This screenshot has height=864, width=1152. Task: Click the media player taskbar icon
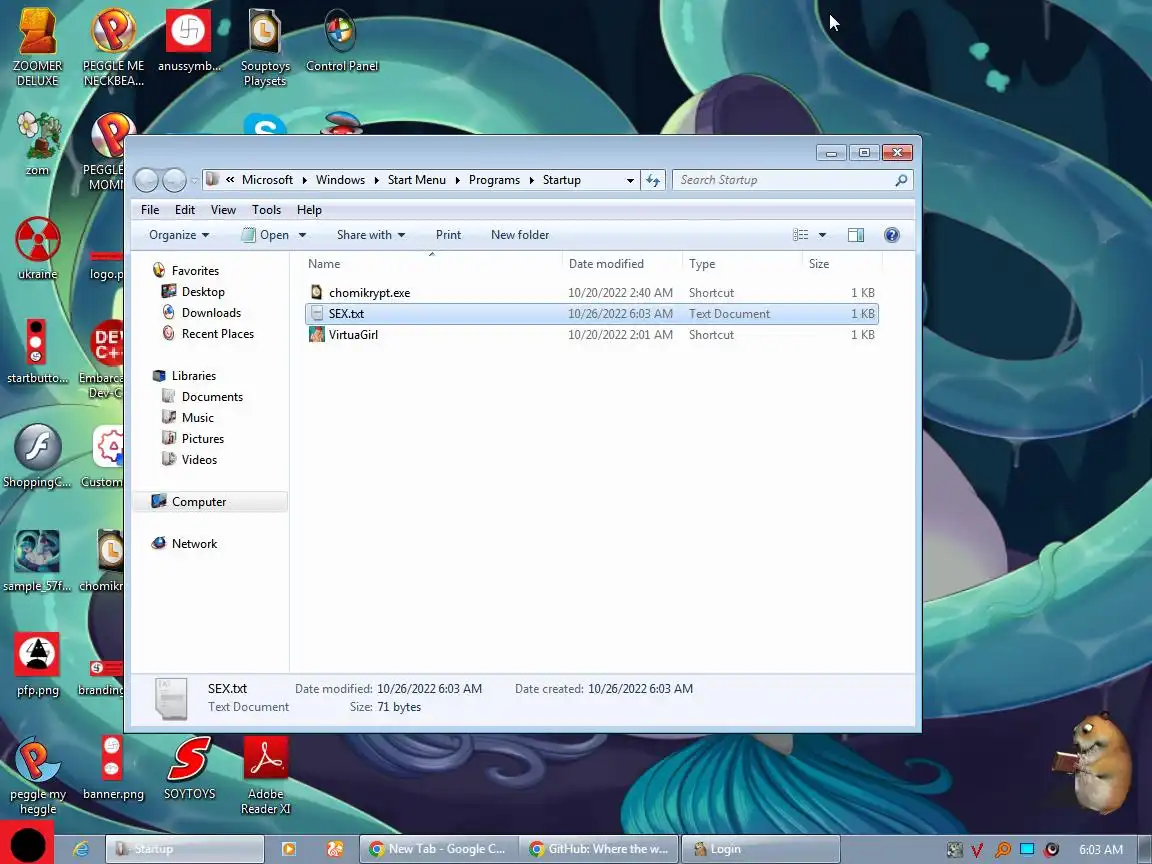(x=289, y=849)
